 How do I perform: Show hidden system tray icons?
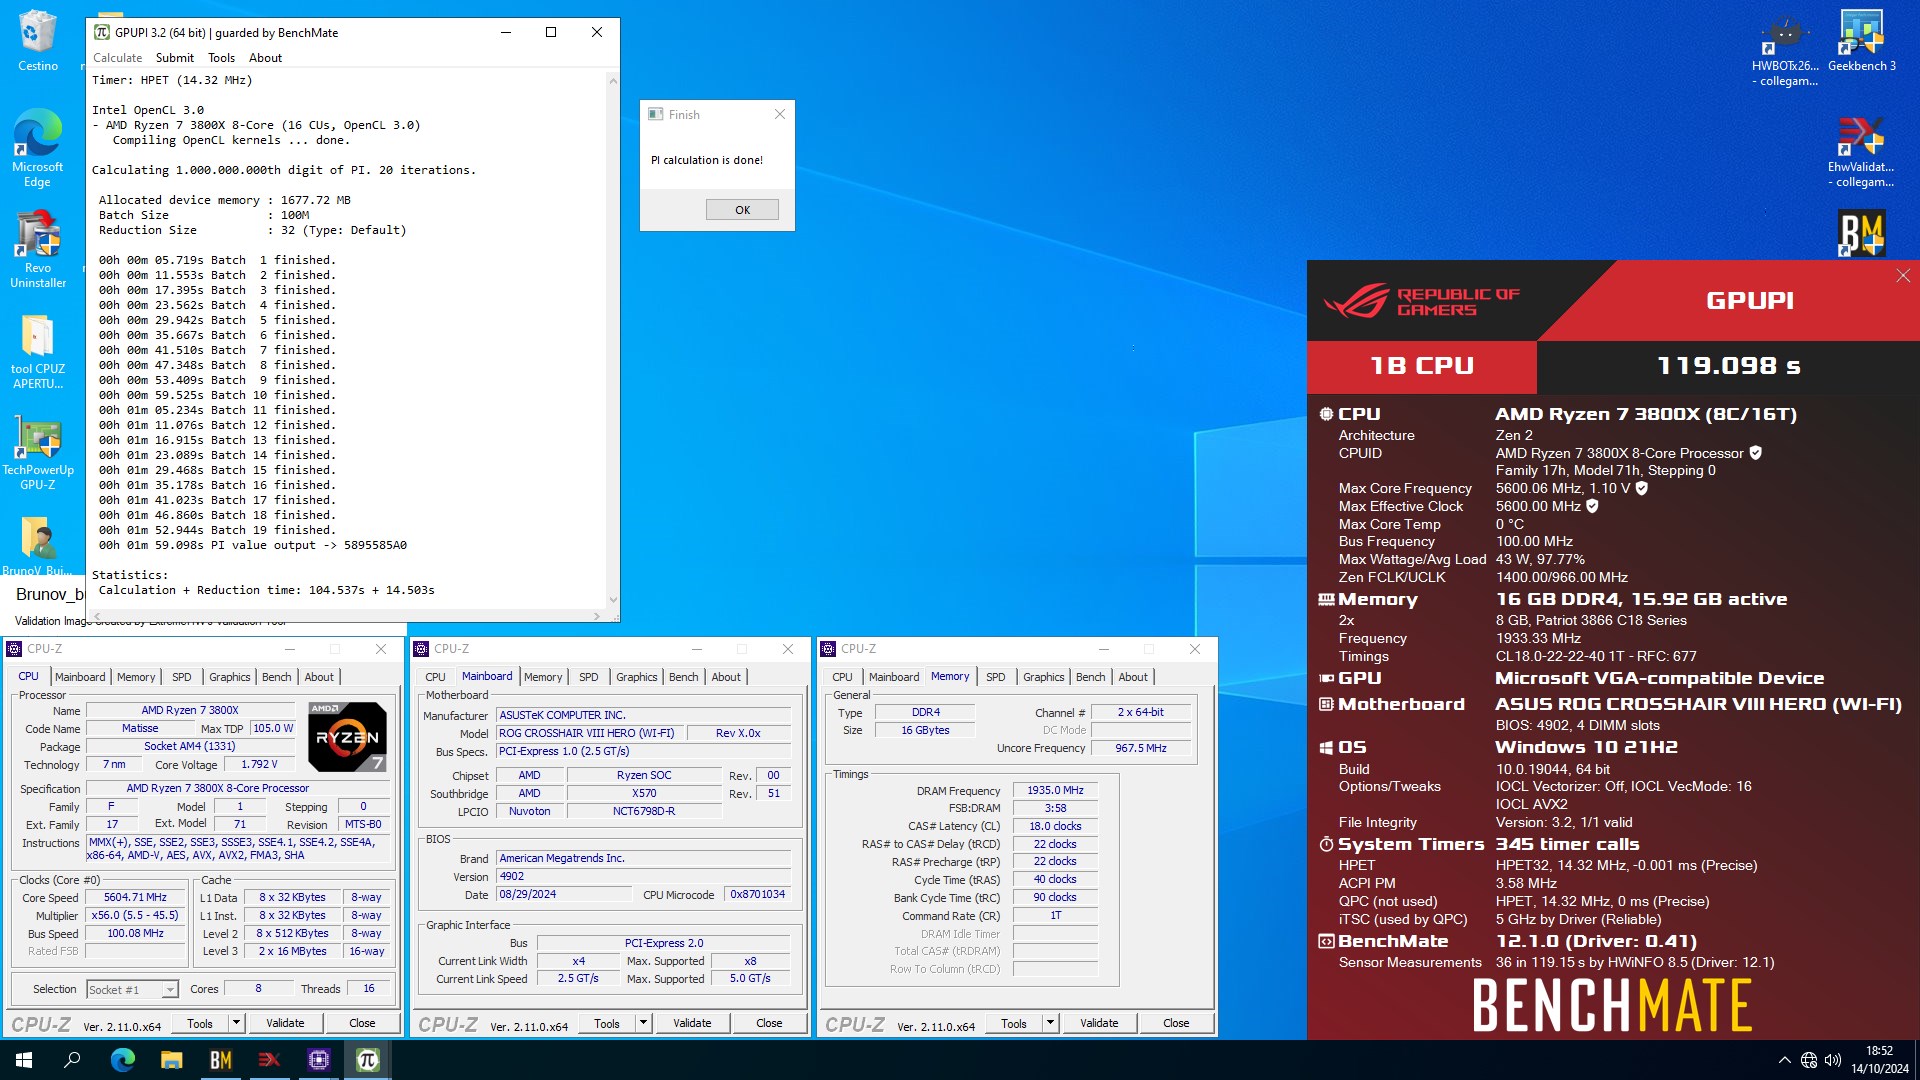pyautogui.click(x=1784, y=1060)
